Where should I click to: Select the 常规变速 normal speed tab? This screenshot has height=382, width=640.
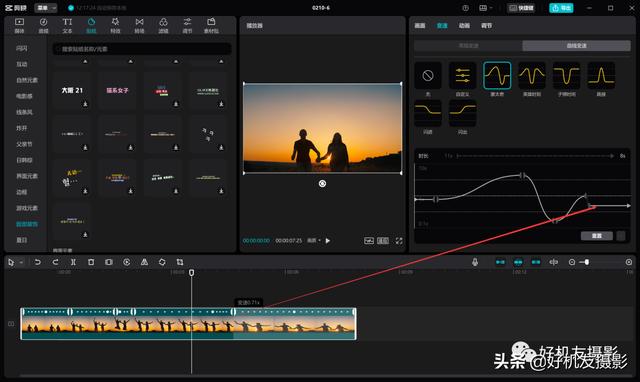pyautogui.click(x=468, y=45)
